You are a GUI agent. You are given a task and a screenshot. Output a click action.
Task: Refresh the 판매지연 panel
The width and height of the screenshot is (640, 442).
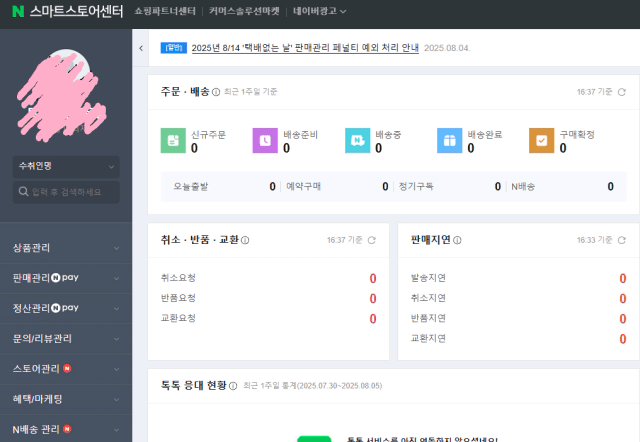tap(622, 240)
